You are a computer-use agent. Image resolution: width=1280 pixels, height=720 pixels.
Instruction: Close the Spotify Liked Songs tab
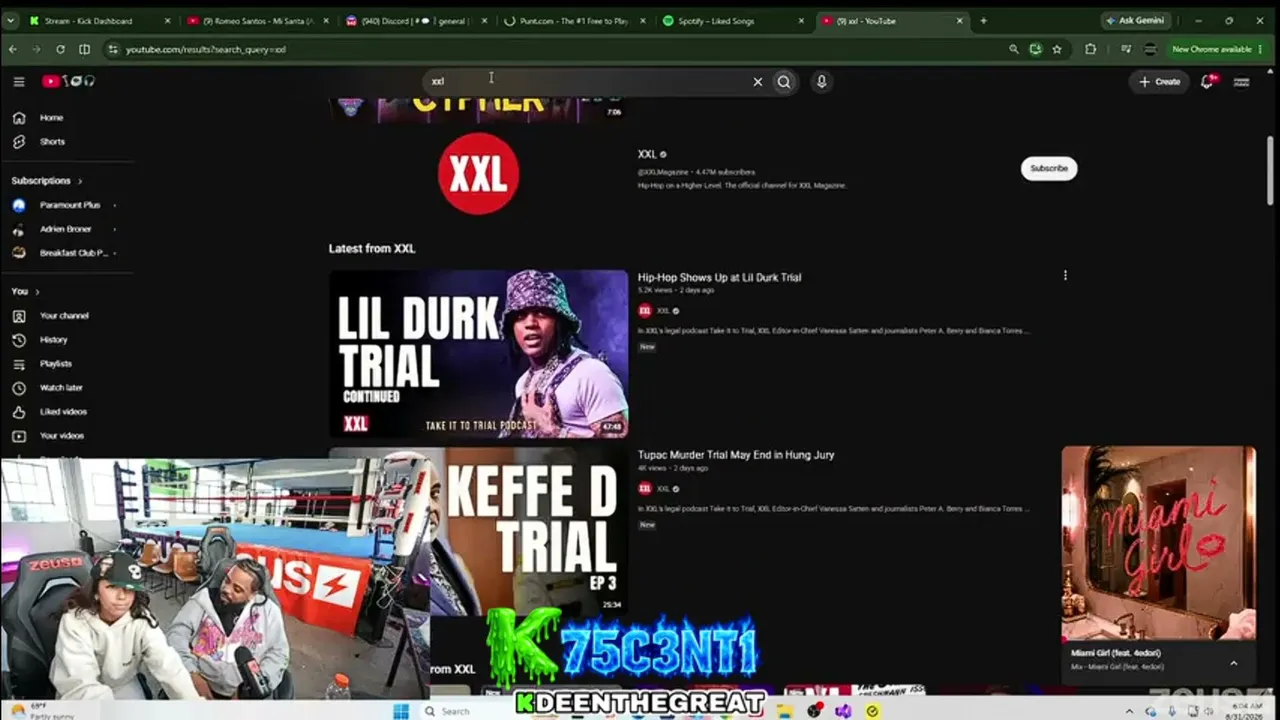802,20
